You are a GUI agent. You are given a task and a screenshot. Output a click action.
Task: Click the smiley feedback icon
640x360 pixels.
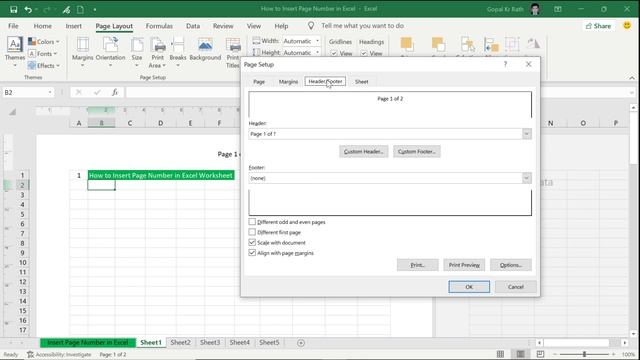click(x=627, y=25)
